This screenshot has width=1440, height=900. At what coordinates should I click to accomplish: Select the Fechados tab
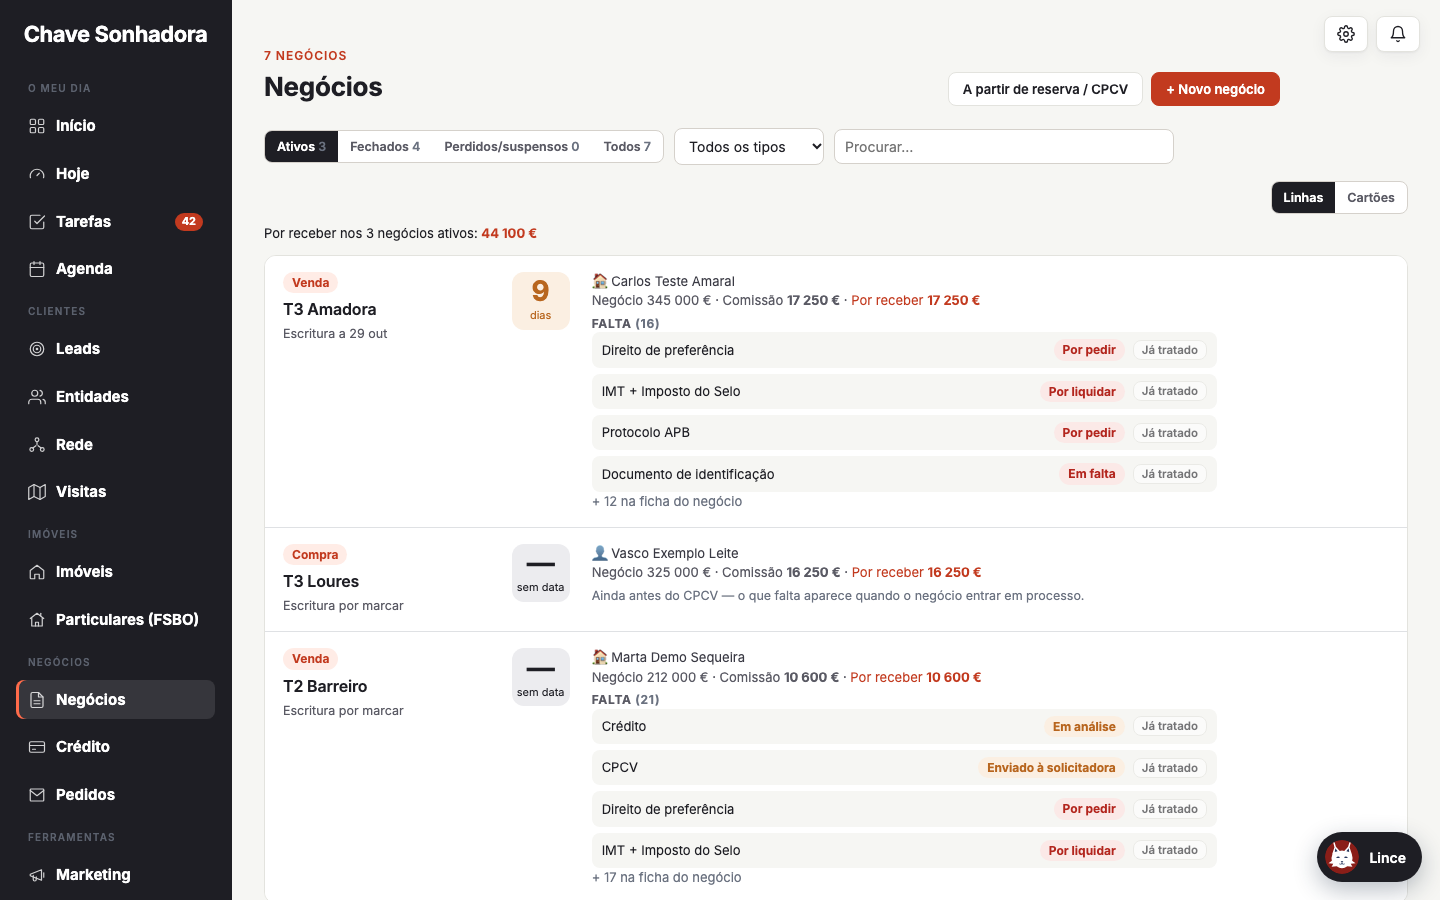385,147
